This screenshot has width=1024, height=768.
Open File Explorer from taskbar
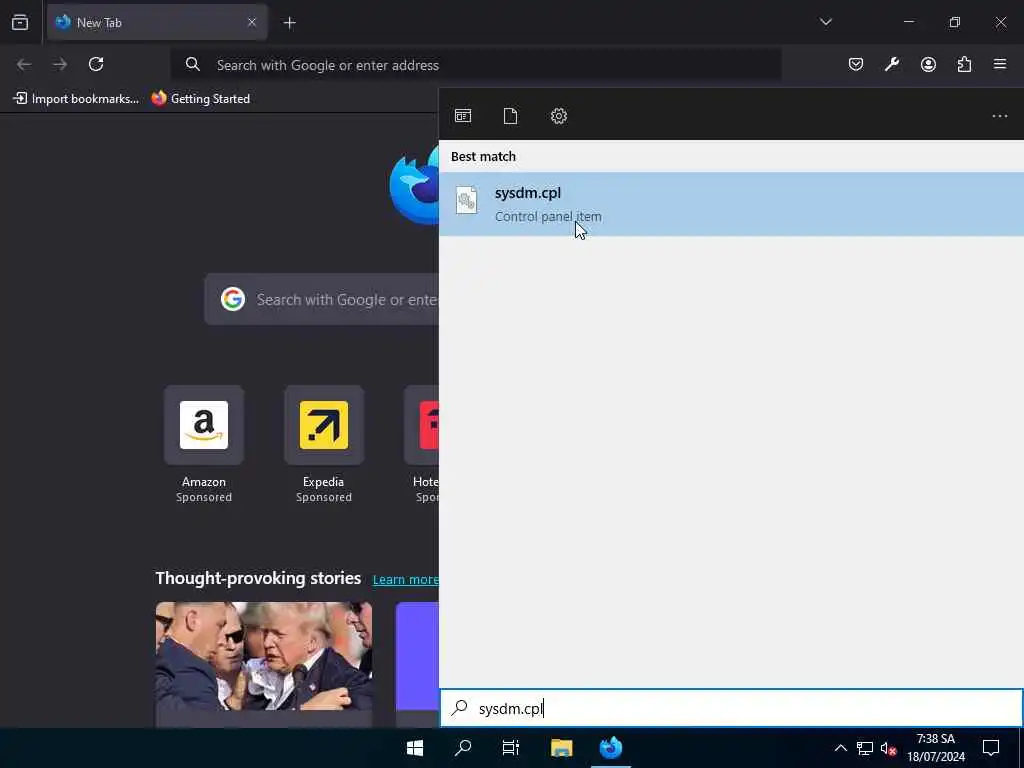562,748
